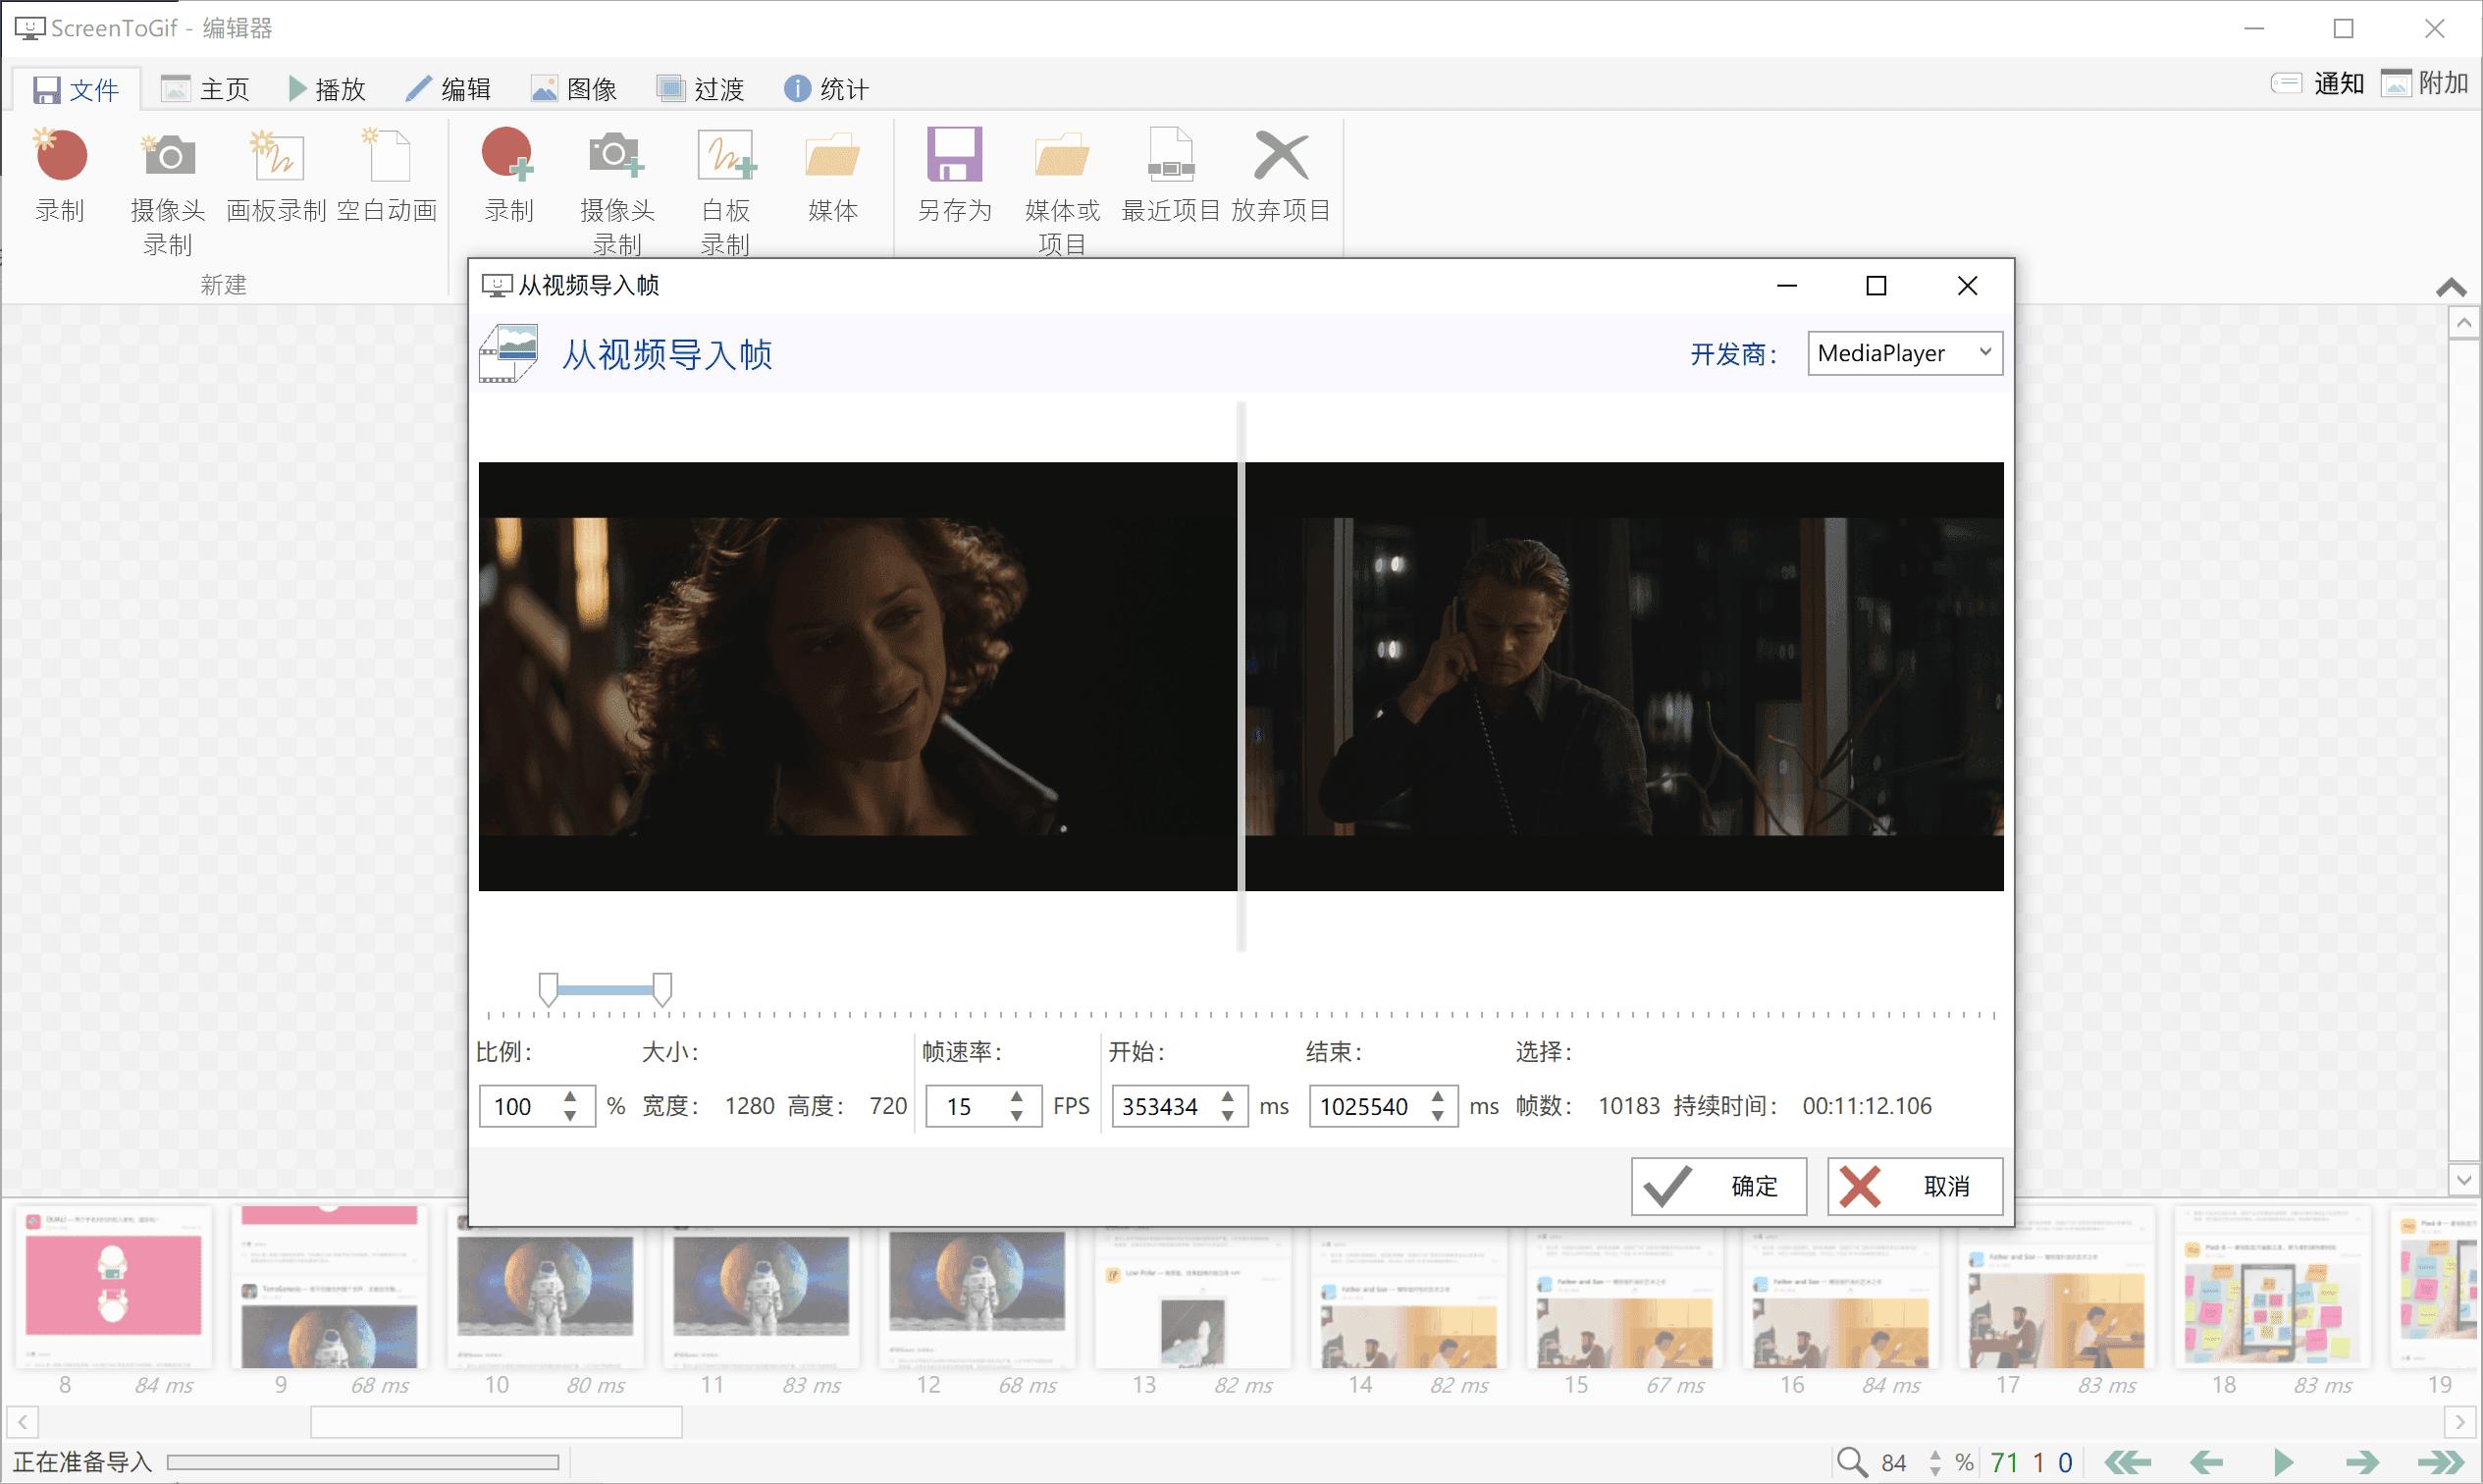2483x1484 pixels.
Task: Create a 空白动画 blank animation
Action: 387,175
